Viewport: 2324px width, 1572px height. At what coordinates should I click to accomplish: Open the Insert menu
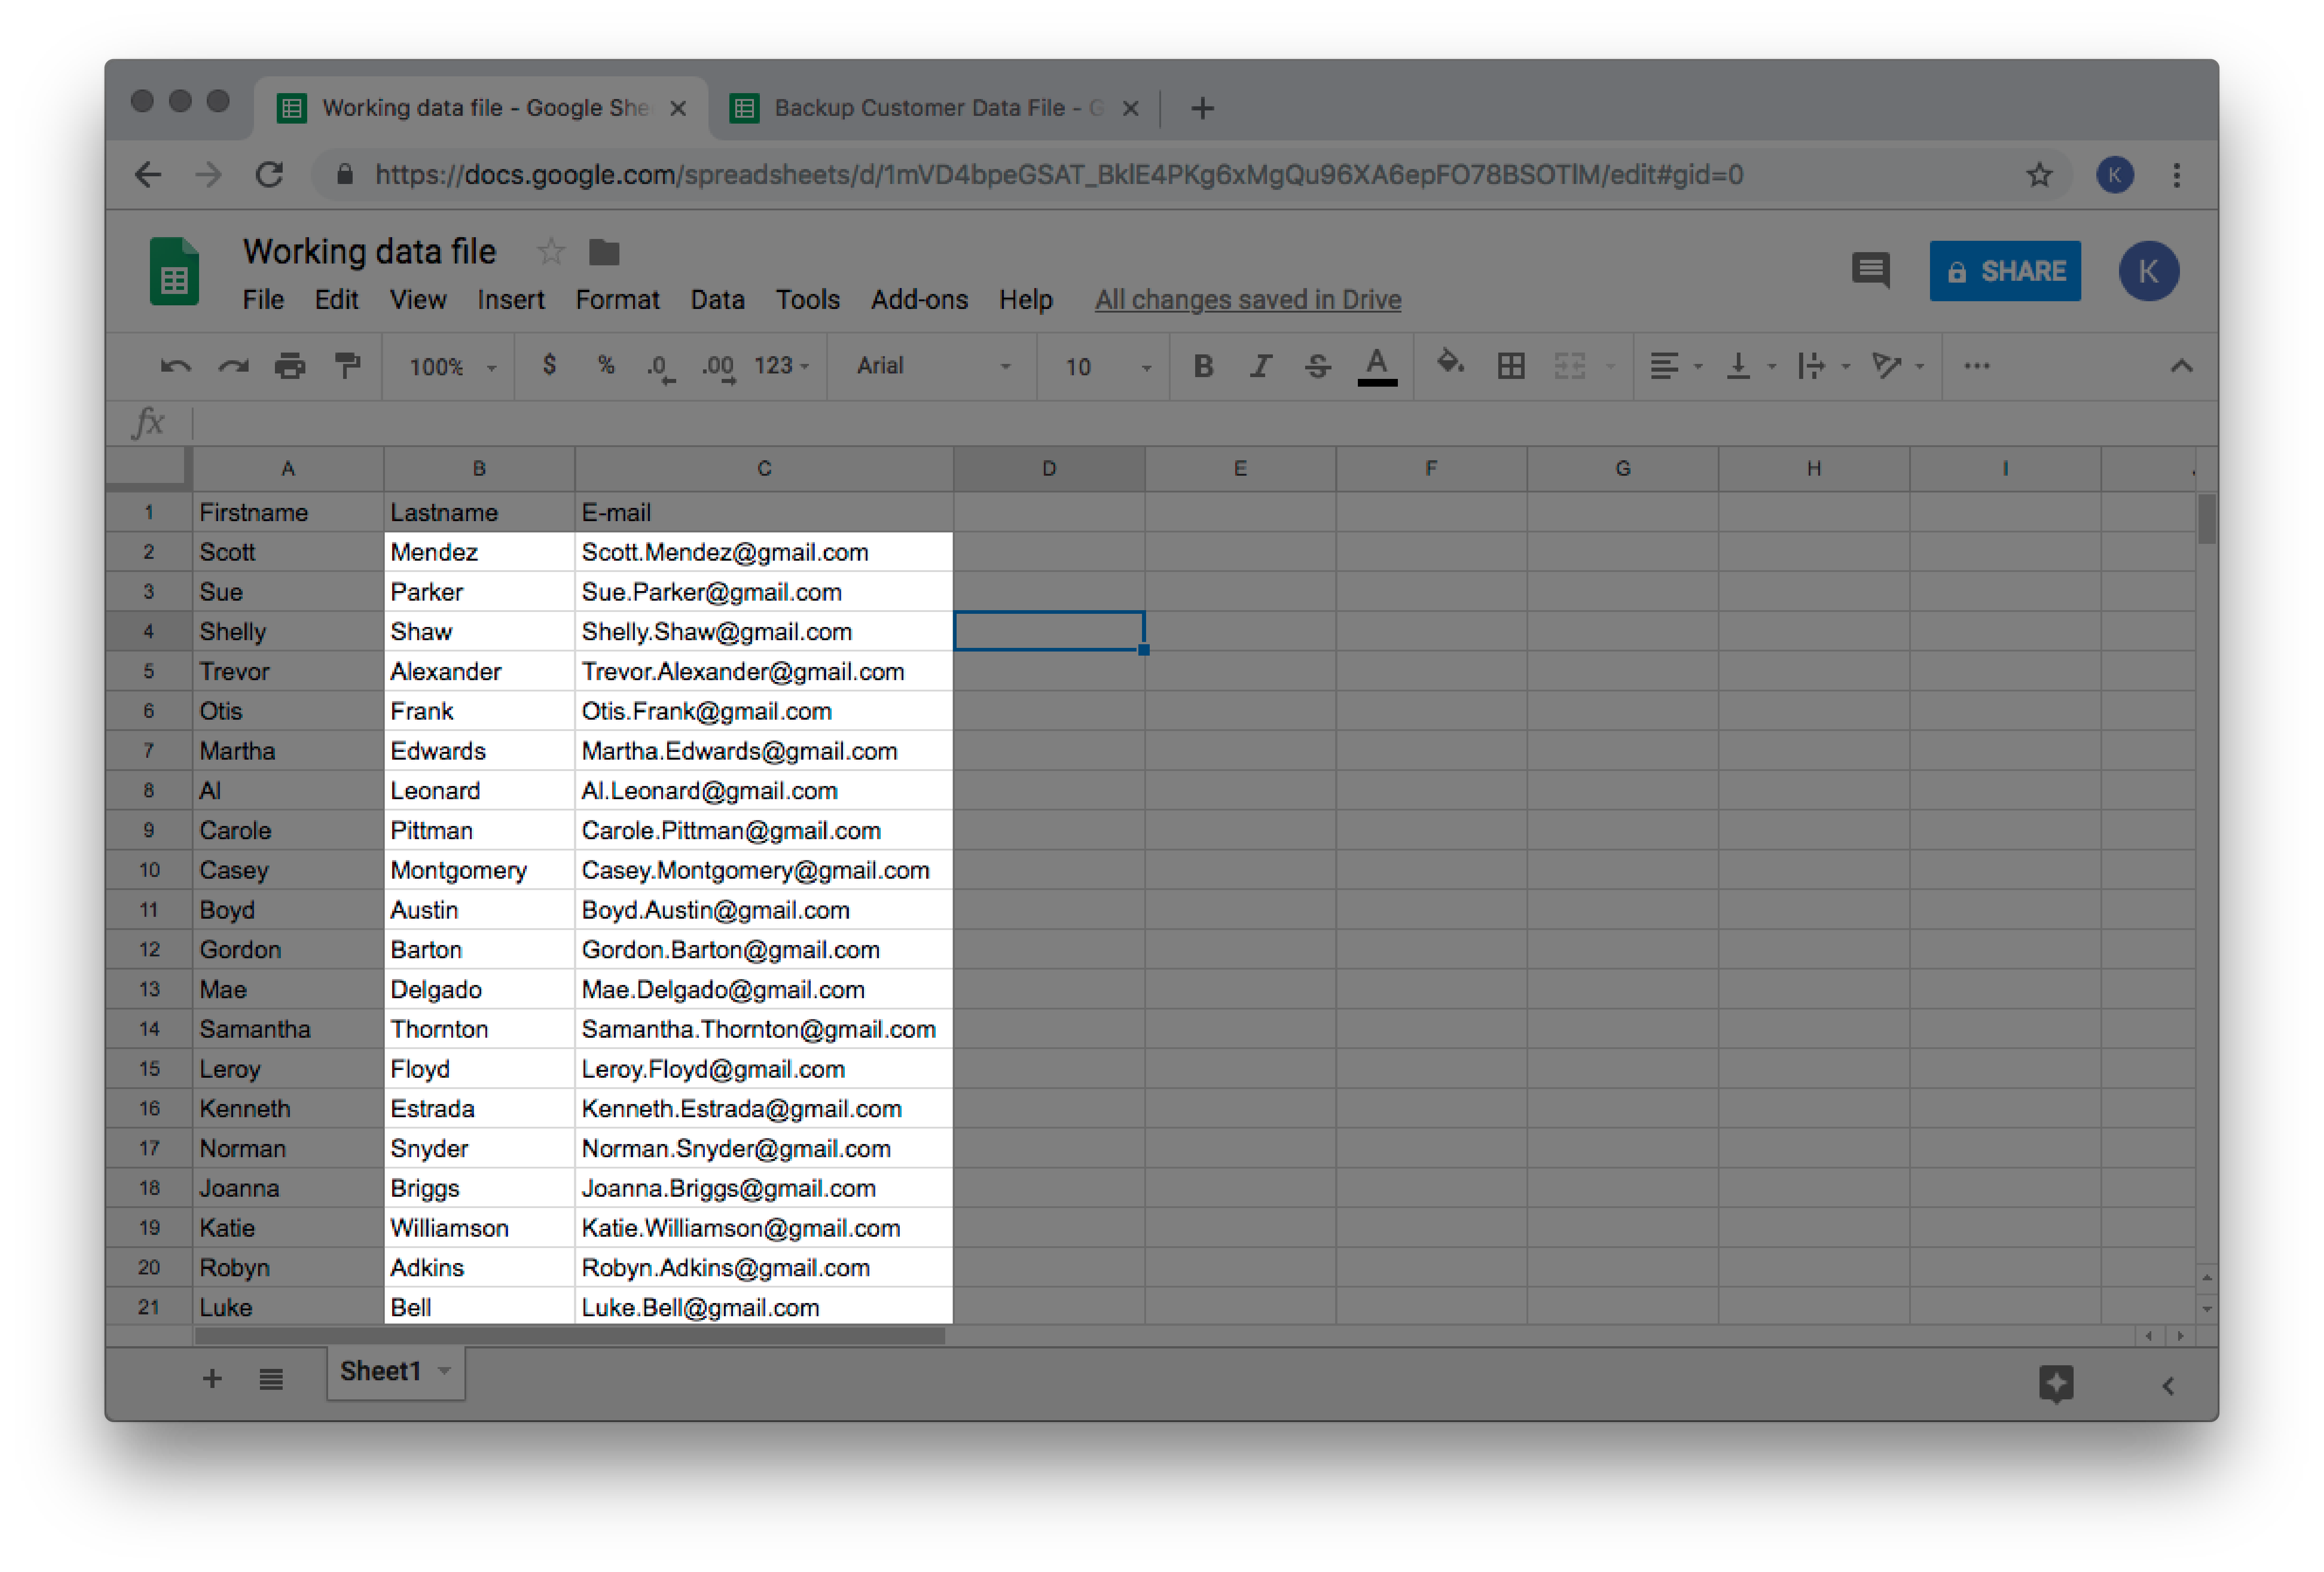[510, 300]
